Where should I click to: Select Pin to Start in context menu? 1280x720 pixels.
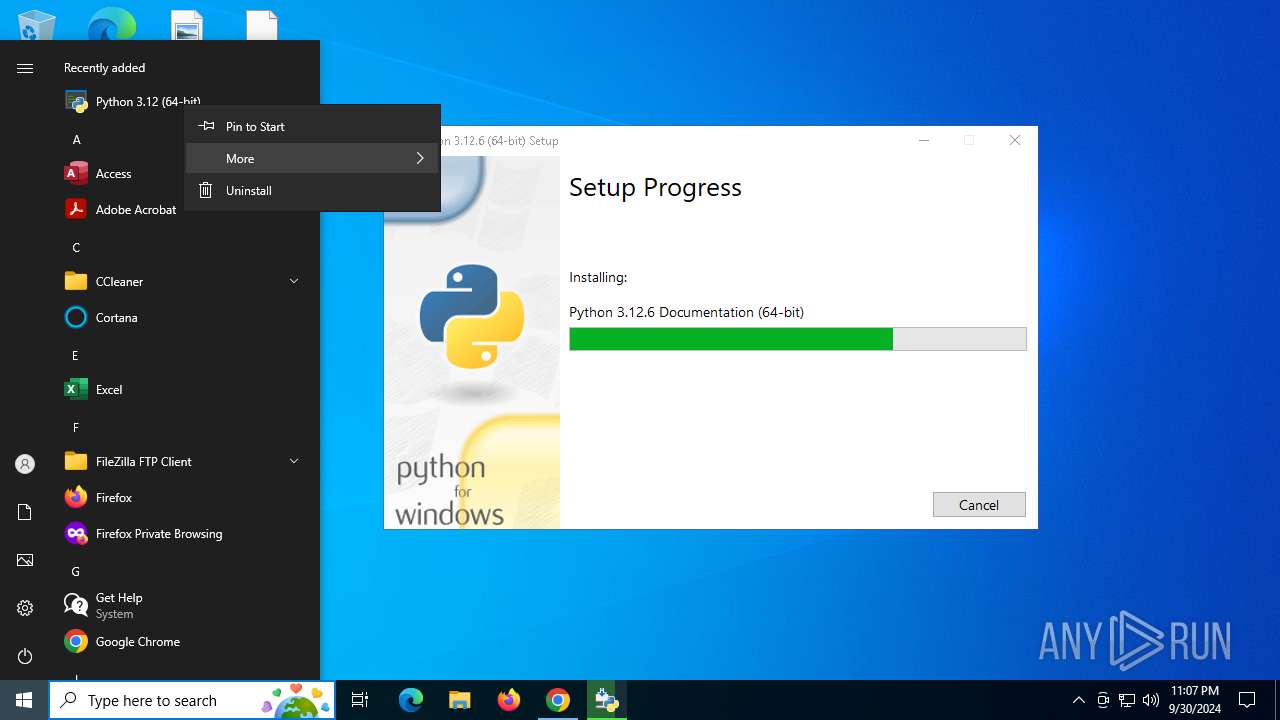pos(313,126)
